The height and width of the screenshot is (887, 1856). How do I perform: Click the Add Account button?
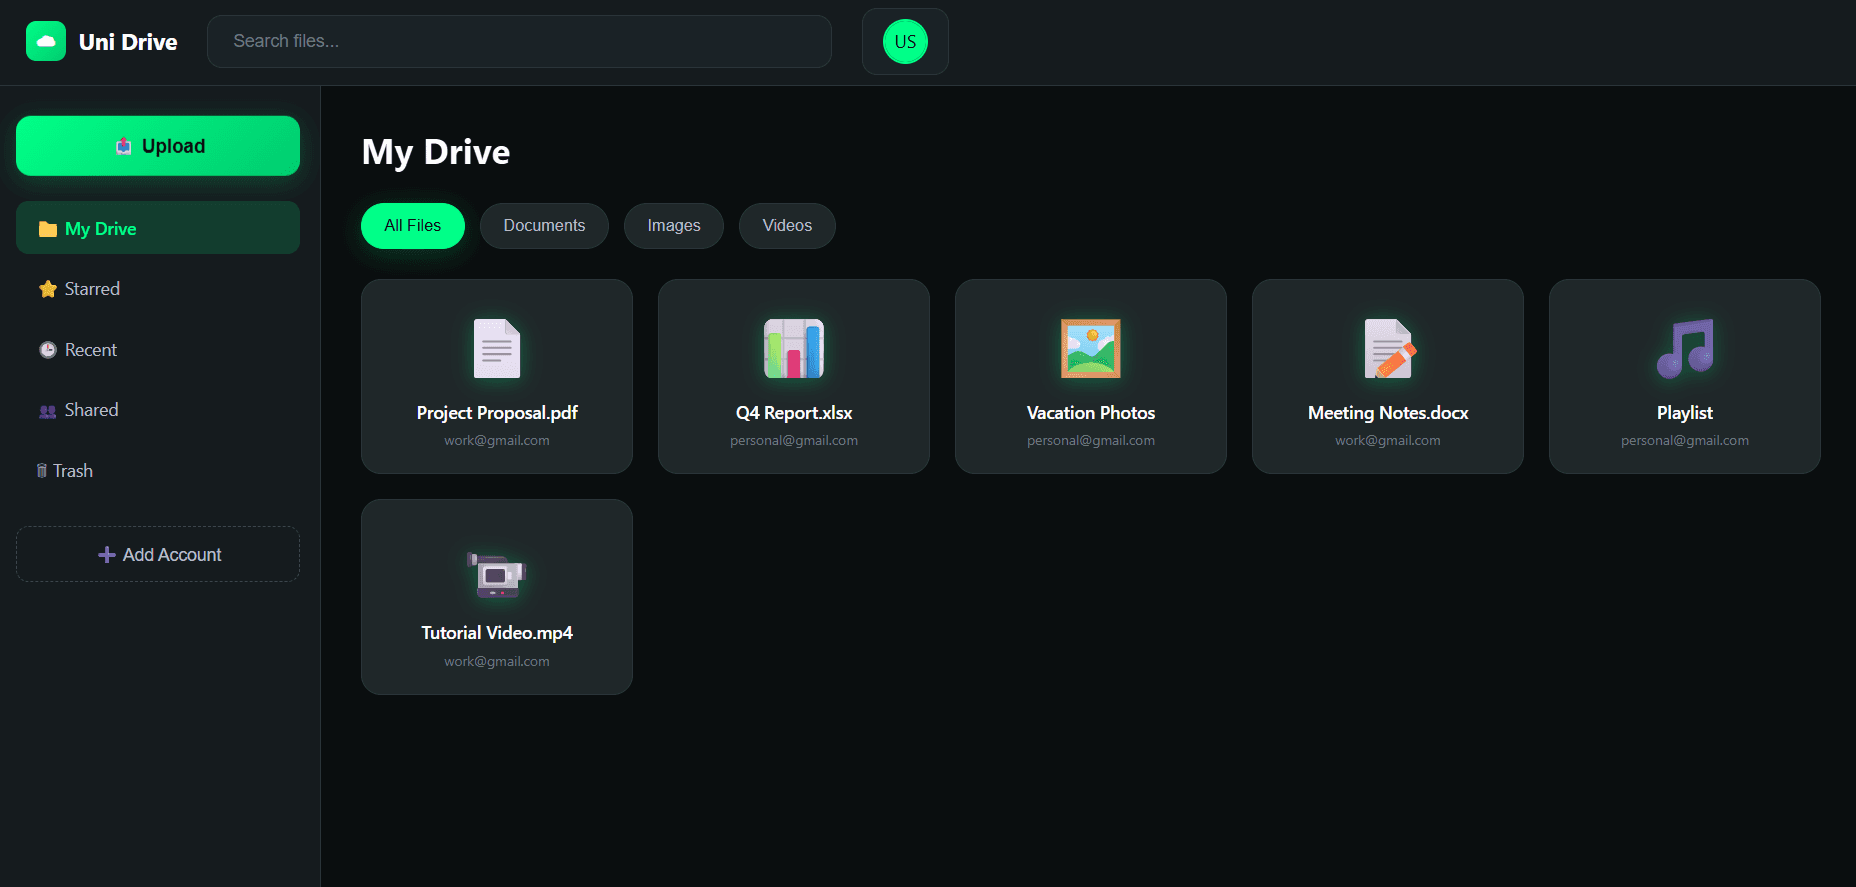(x=158, y=554)
